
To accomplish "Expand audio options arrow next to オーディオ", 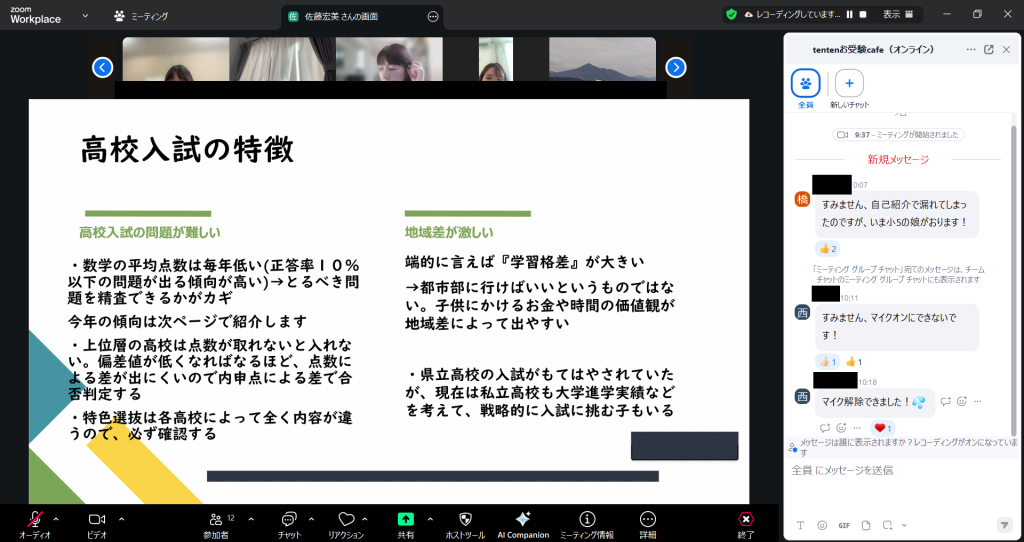I will (x=56, y=519).
